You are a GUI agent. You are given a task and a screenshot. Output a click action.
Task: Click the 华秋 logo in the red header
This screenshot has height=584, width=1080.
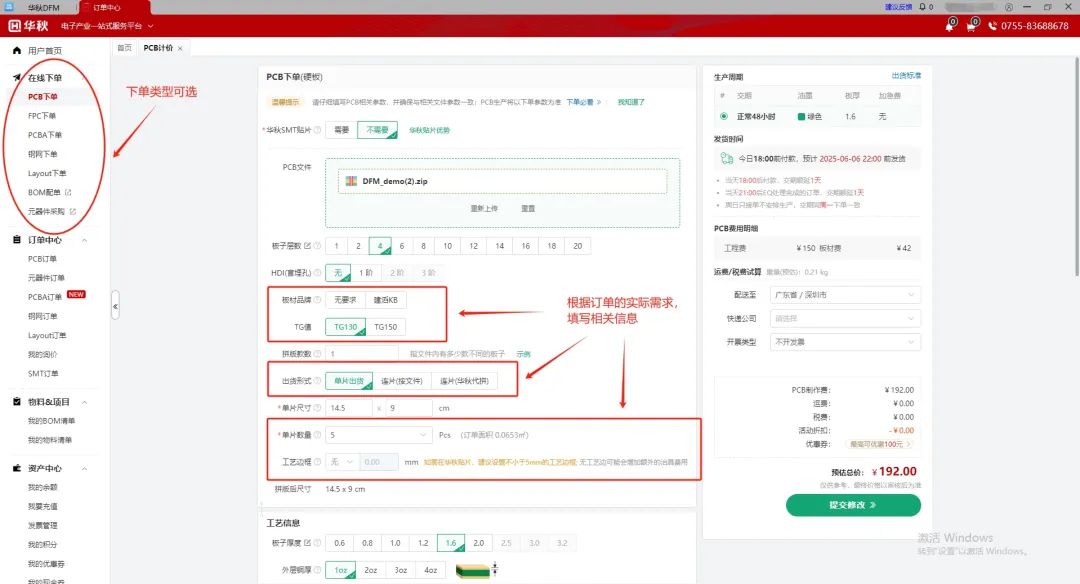pos(28,26)
